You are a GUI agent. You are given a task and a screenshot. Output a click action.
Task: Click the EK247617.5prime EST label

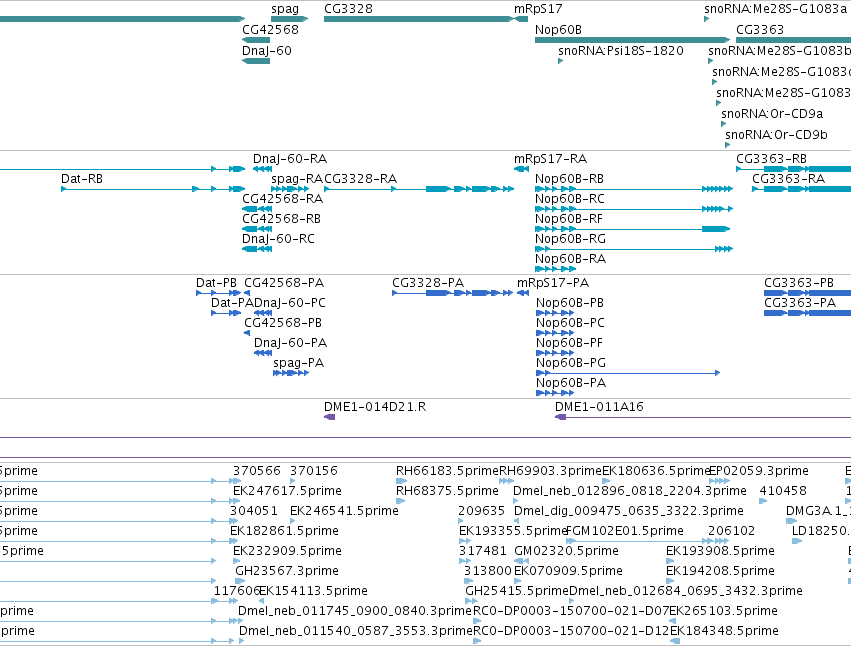click(x=287, y=491)
